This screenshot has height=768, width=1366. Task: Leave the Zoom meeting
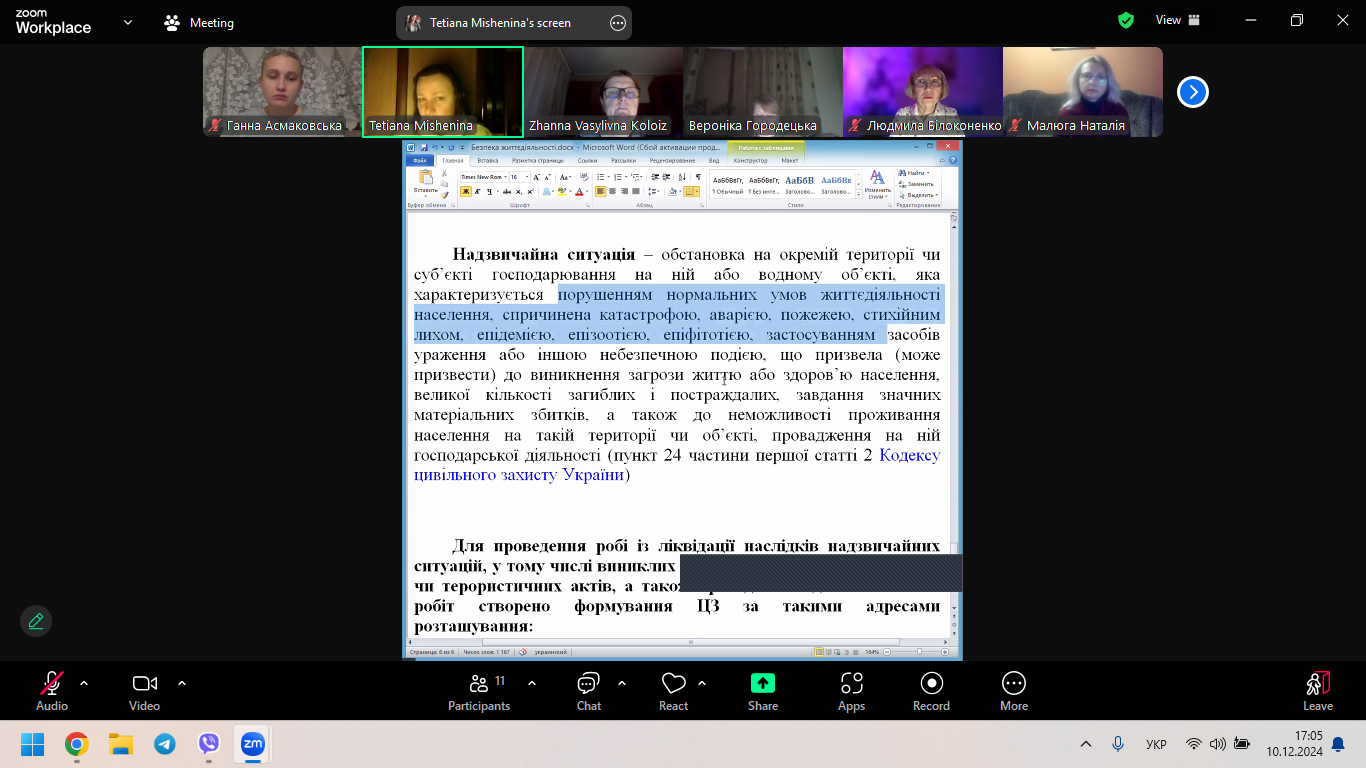click(1318, 690)
